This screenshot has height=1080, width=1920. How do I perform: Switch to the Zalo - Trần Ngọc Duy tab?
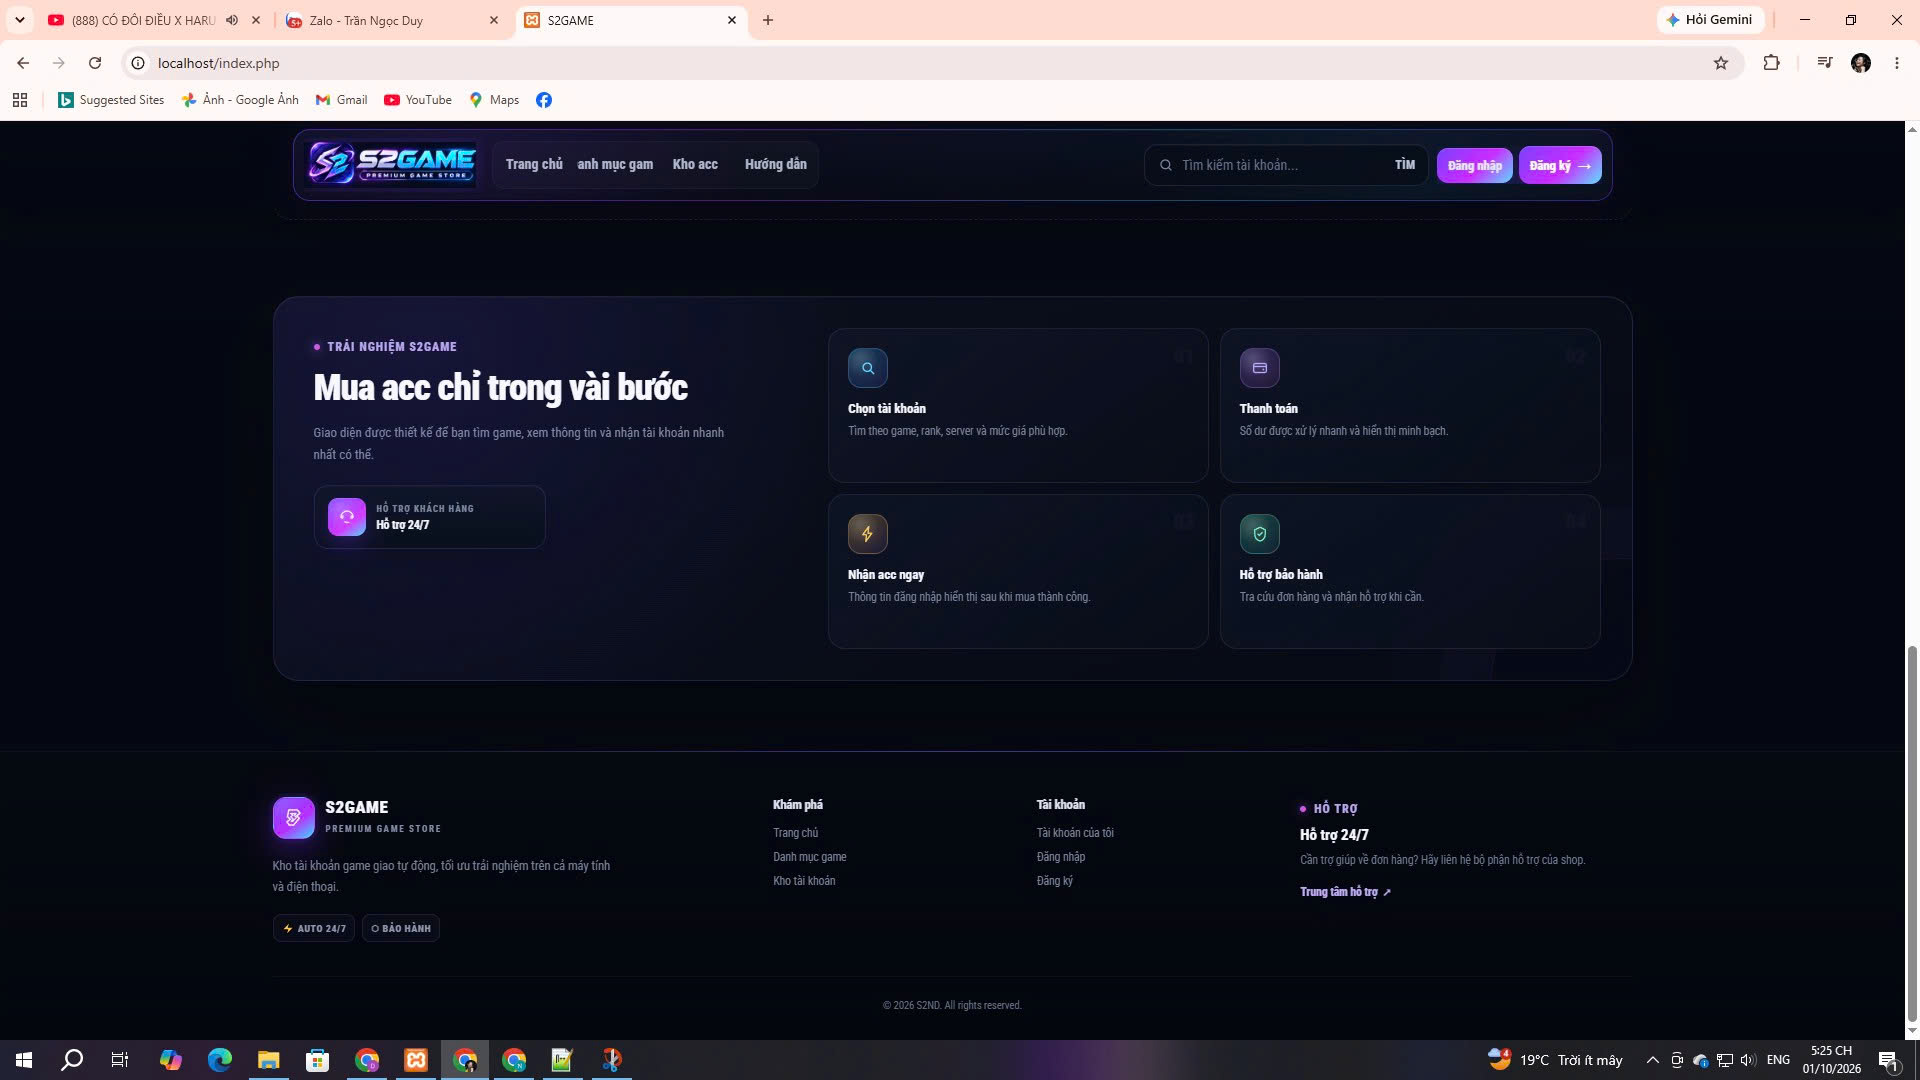click(392, 20)
